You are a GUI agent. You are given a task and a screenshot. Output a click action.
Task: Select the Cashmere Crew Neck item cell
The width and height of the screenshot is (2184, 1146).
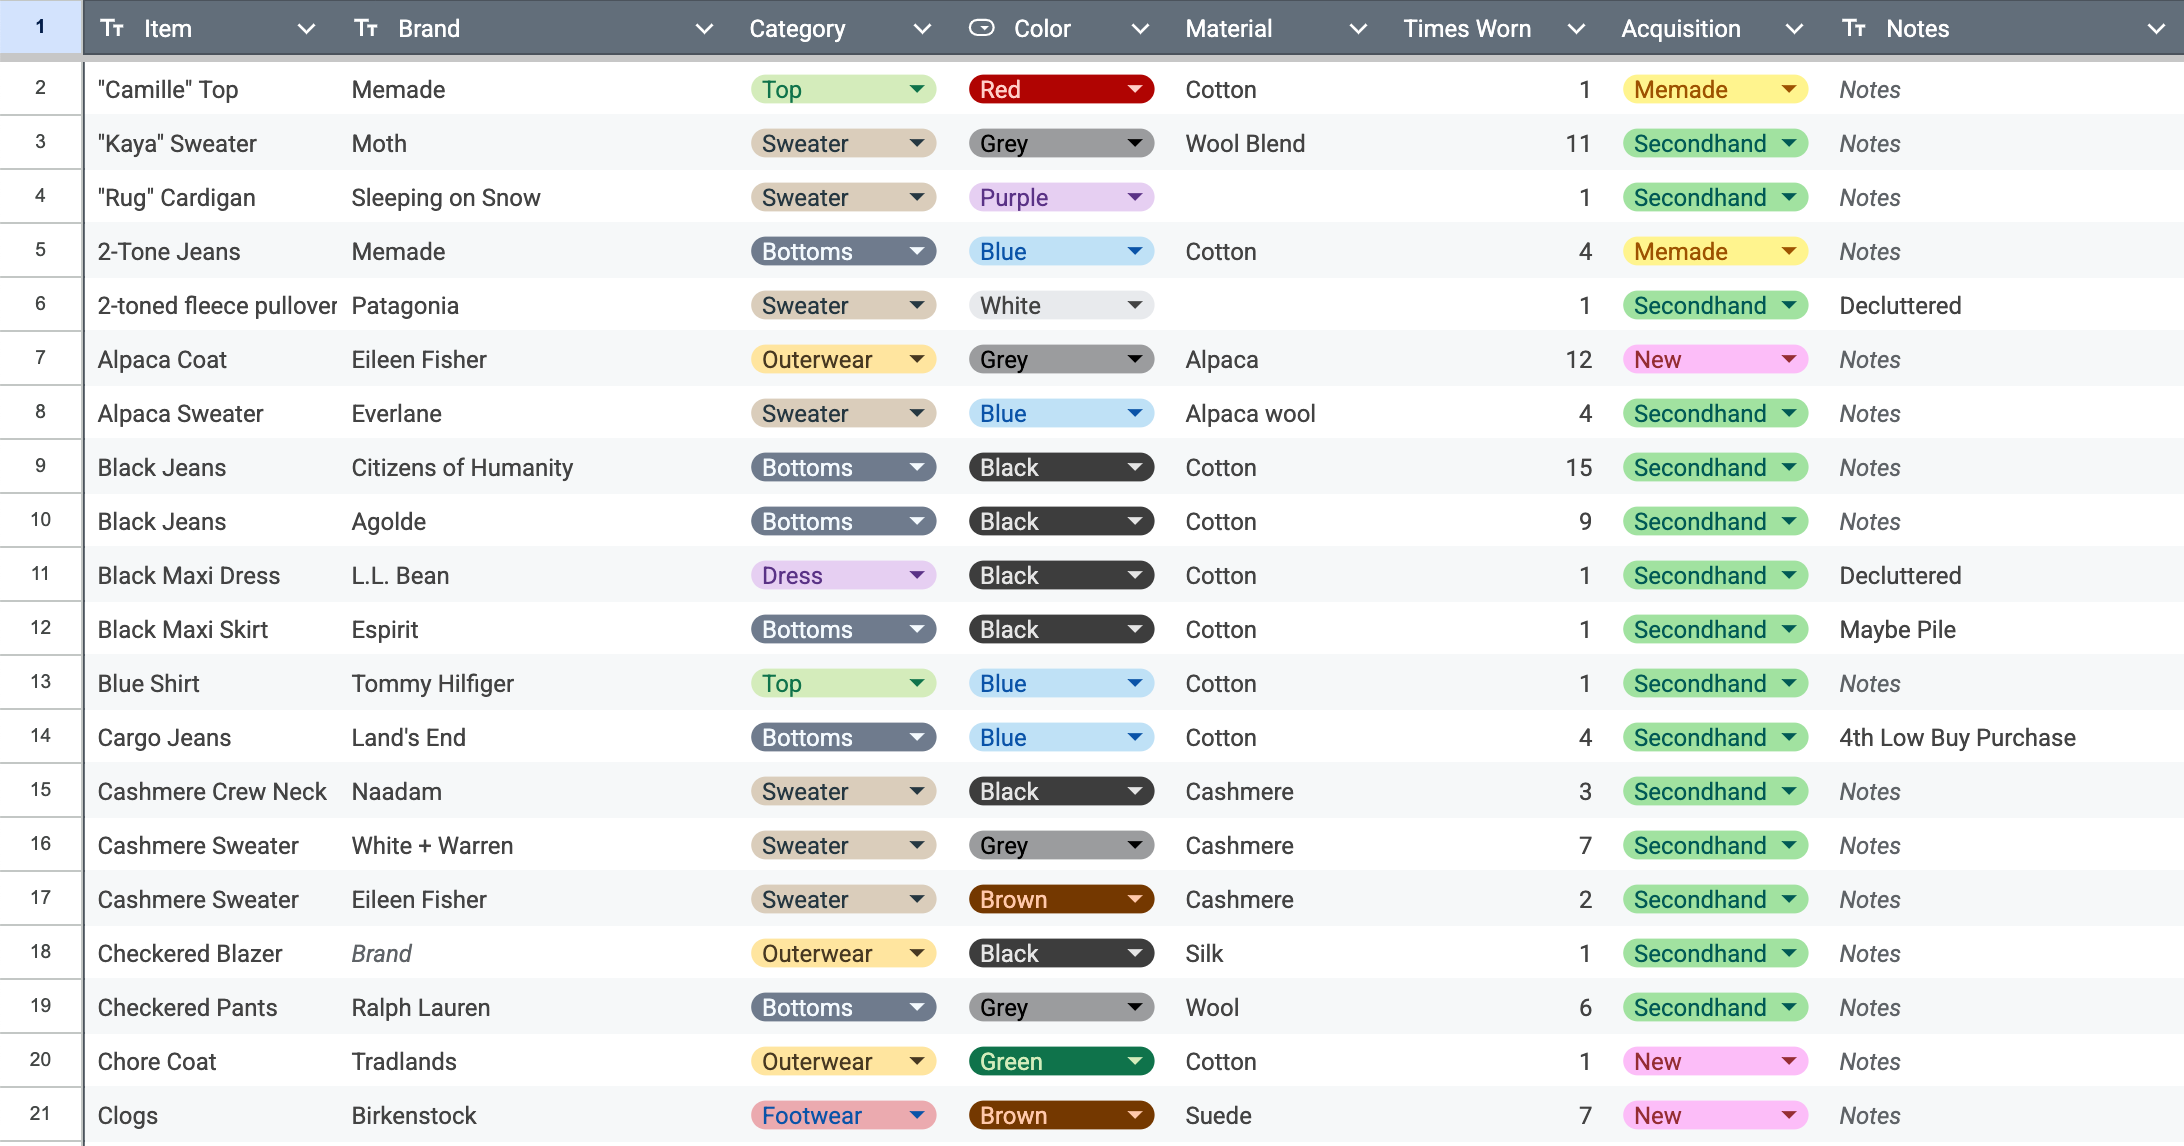pyautogui.click(x=212, y=791)
